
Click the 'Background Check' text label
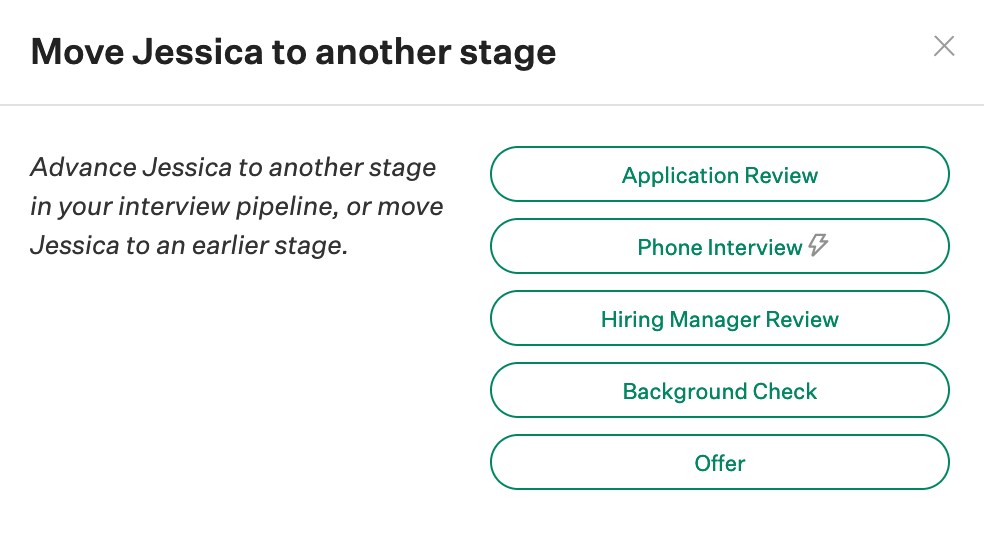[x=720, y=392]
